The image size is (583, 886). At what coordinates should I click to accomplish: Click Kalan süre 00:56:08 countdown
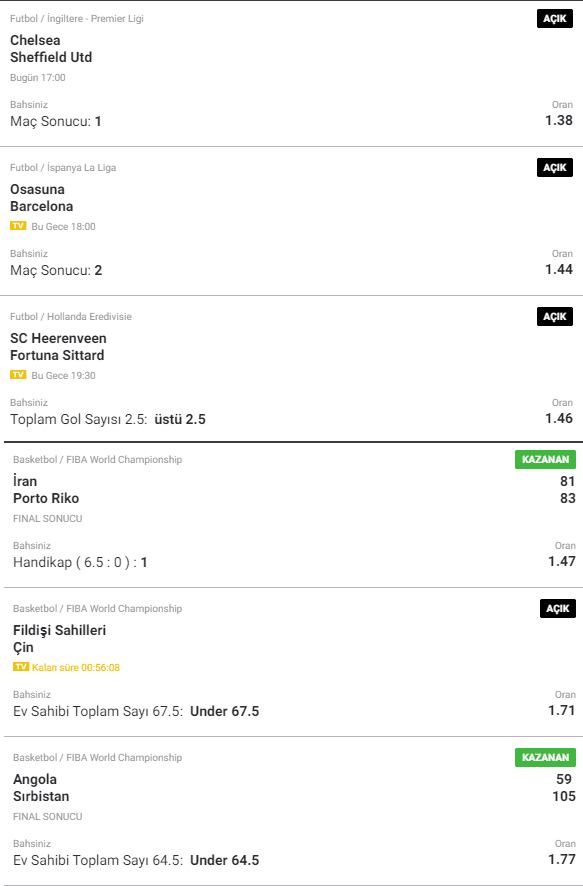(x=76, y=667)
